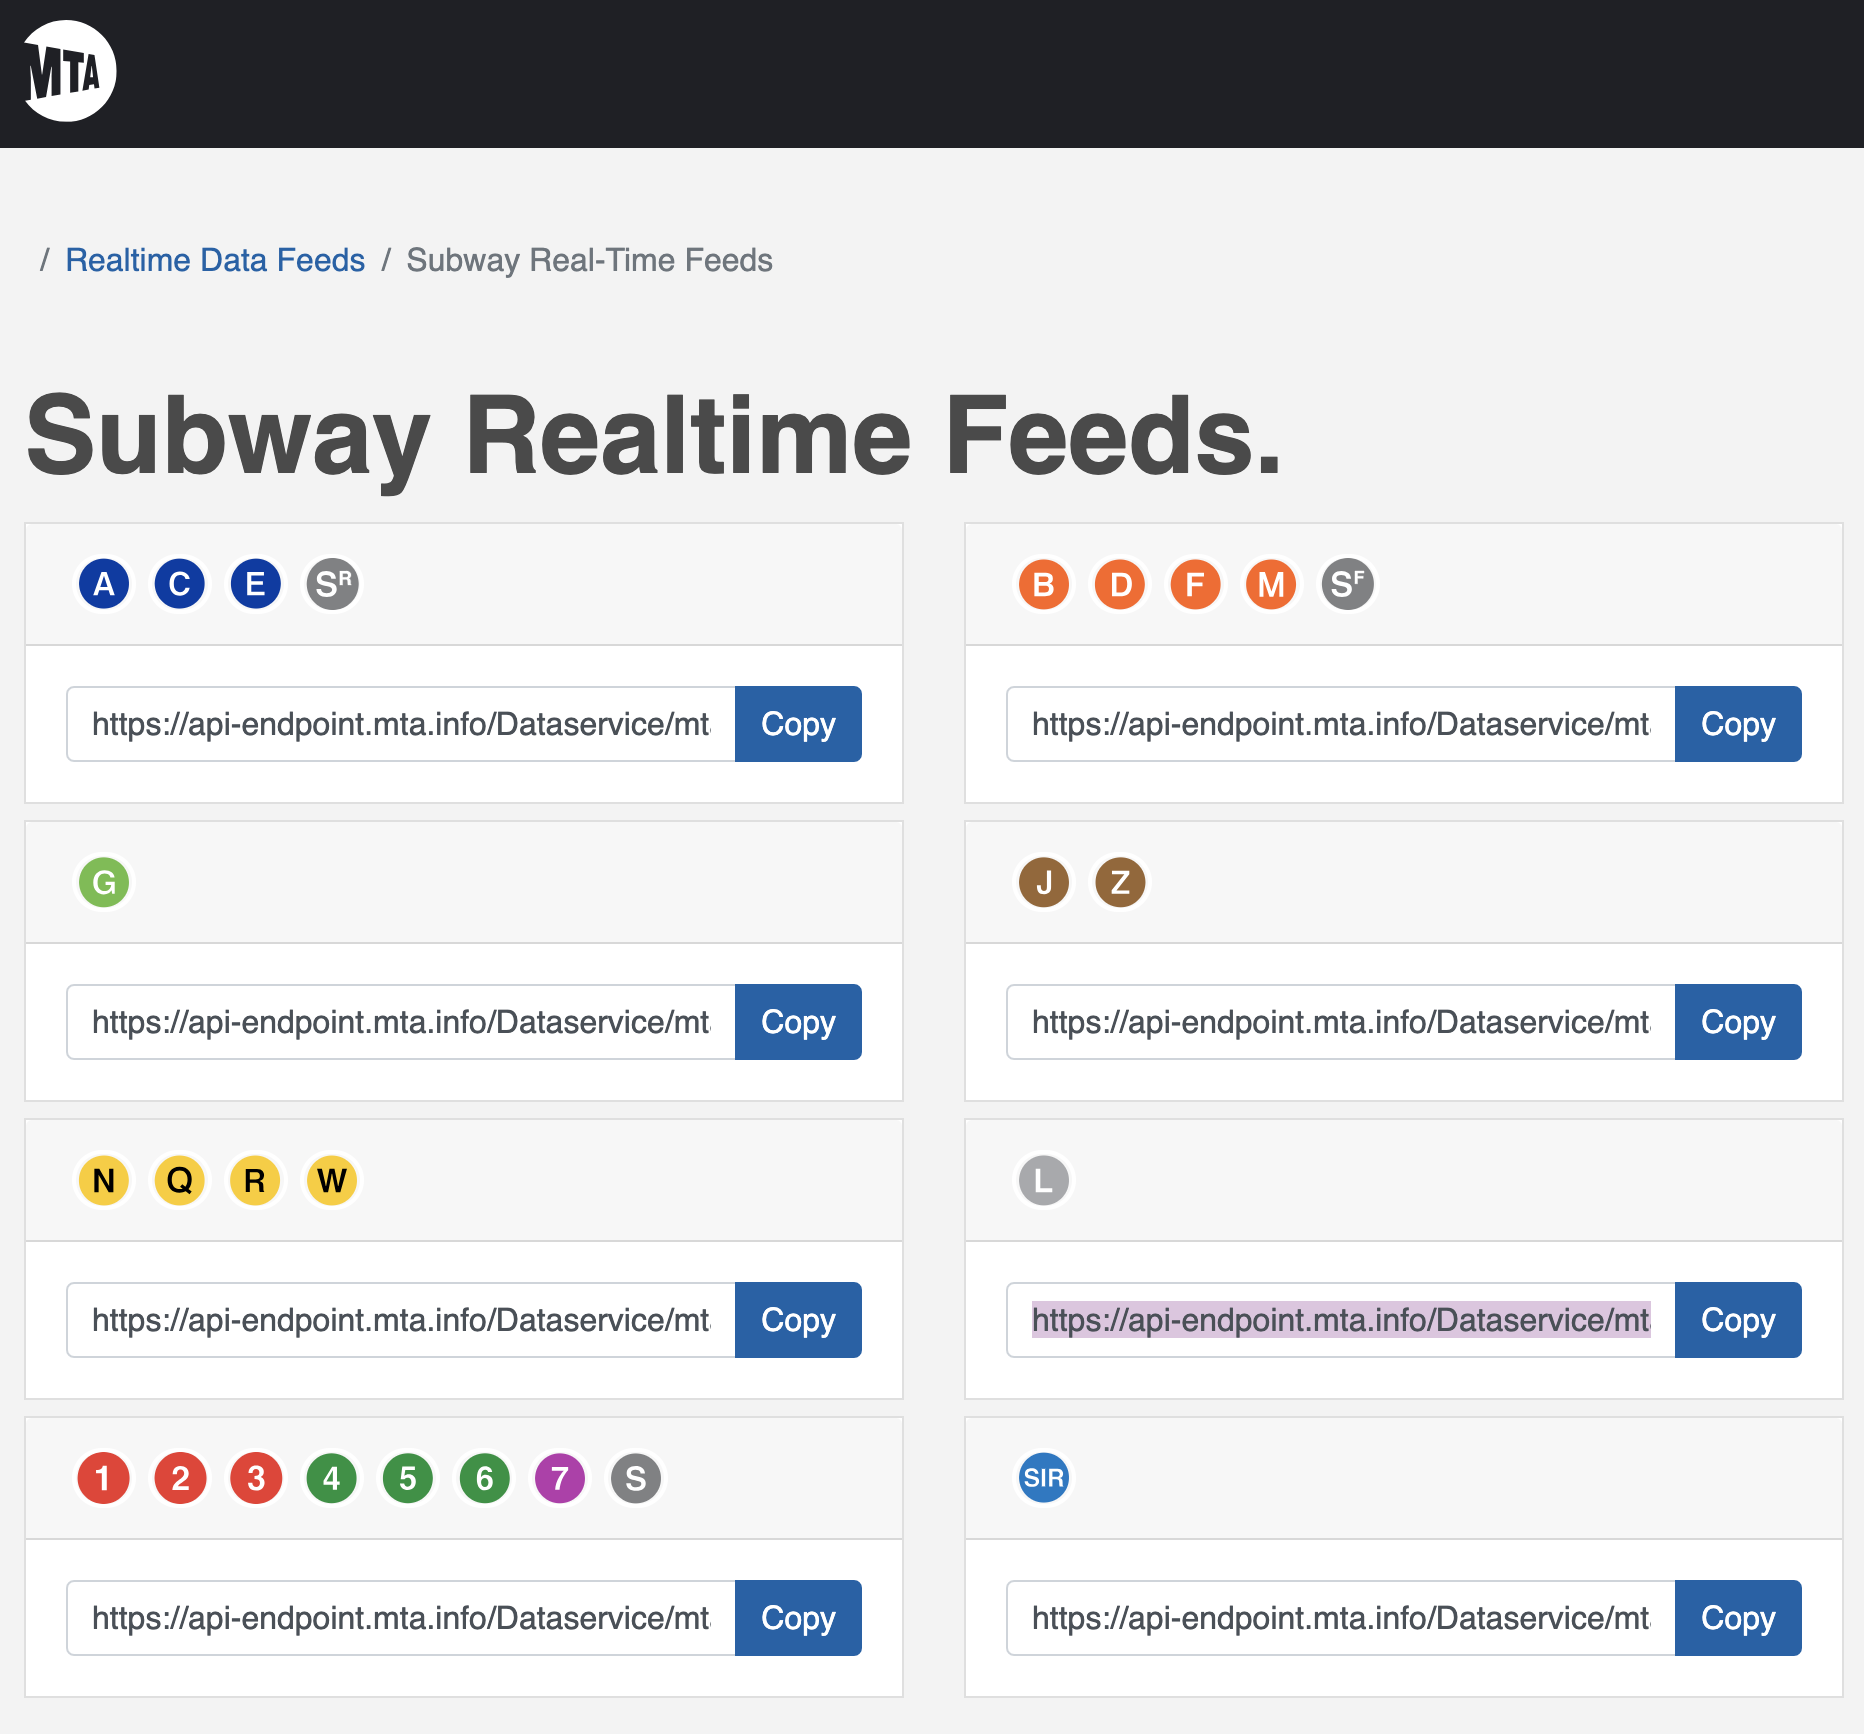Click the green 4 train icon
The image size is (1864, 1734).
click(x=332, y=1478)
